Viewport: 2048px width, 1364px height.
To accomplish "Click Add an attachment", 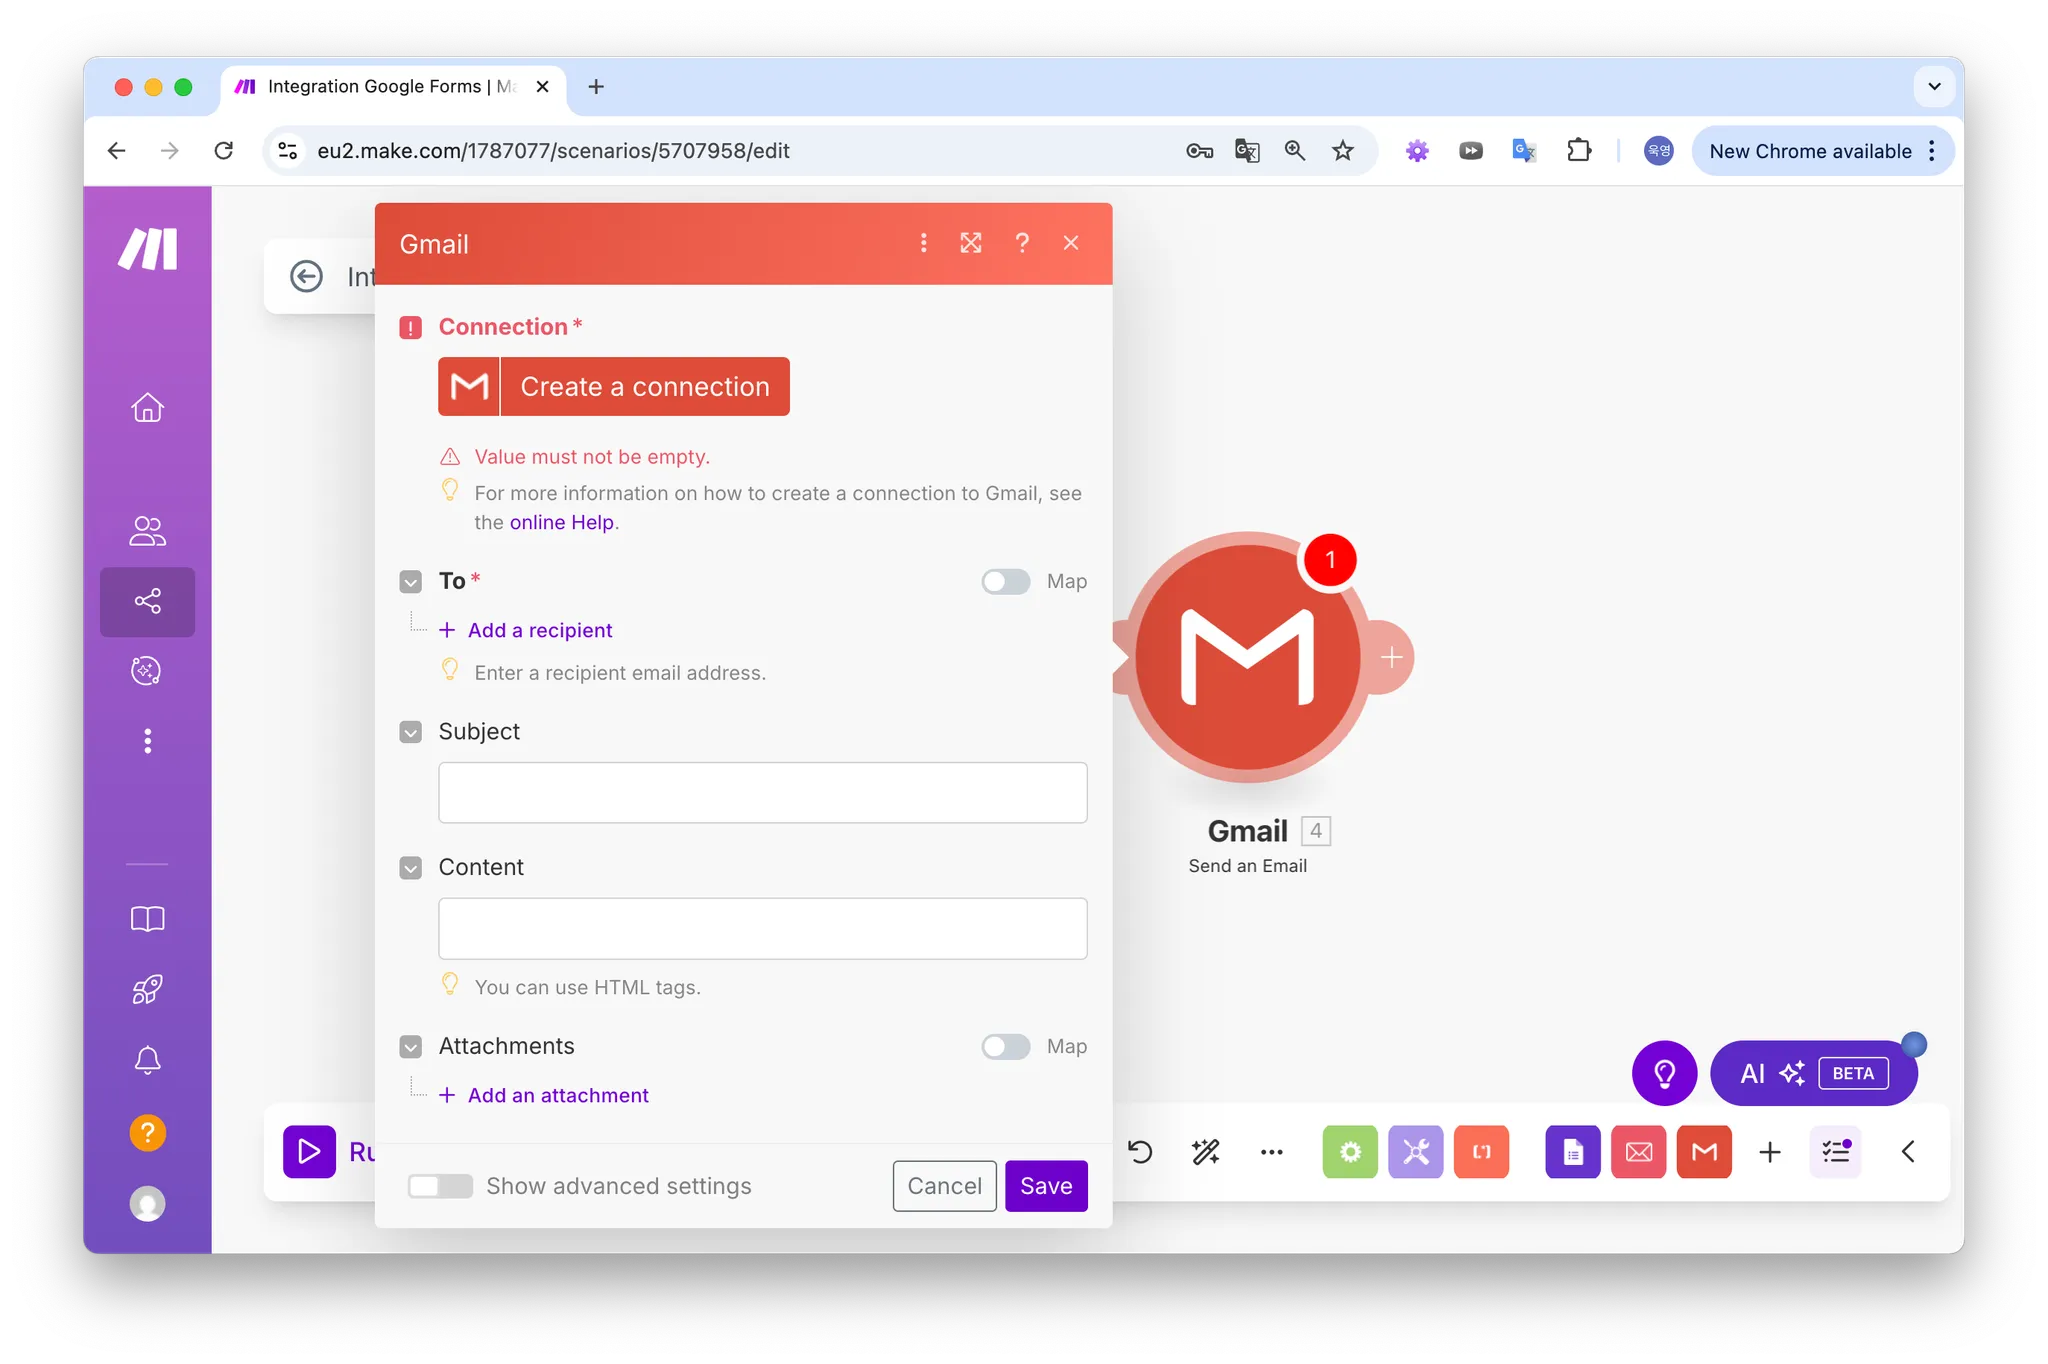I will tap(544, 1095).
